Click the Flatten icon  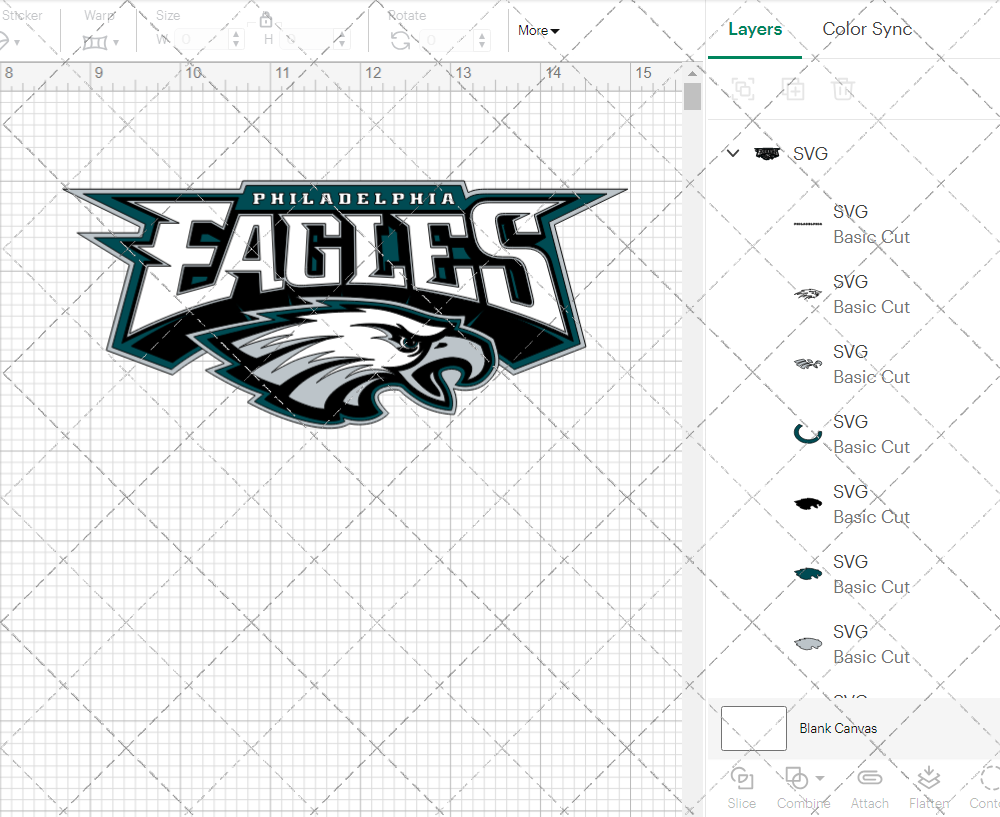tap(929, 779)
